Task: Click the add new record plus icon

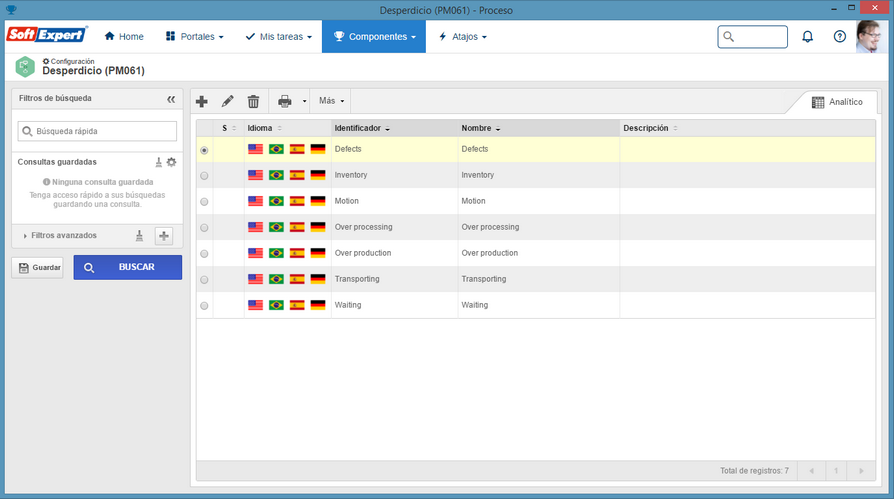Action: [x=201, y=102]
